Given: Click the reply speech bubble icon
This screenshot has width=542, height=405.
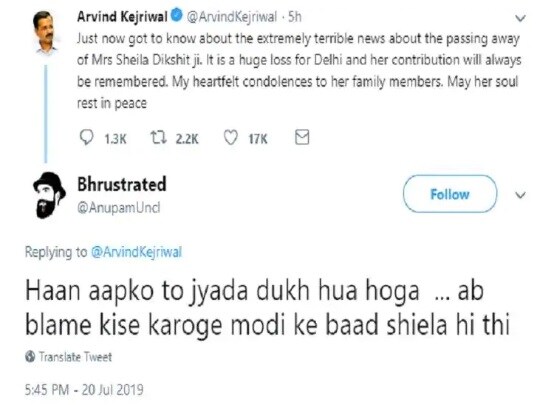Looking at the screenshot, I should tap(86, 137).
